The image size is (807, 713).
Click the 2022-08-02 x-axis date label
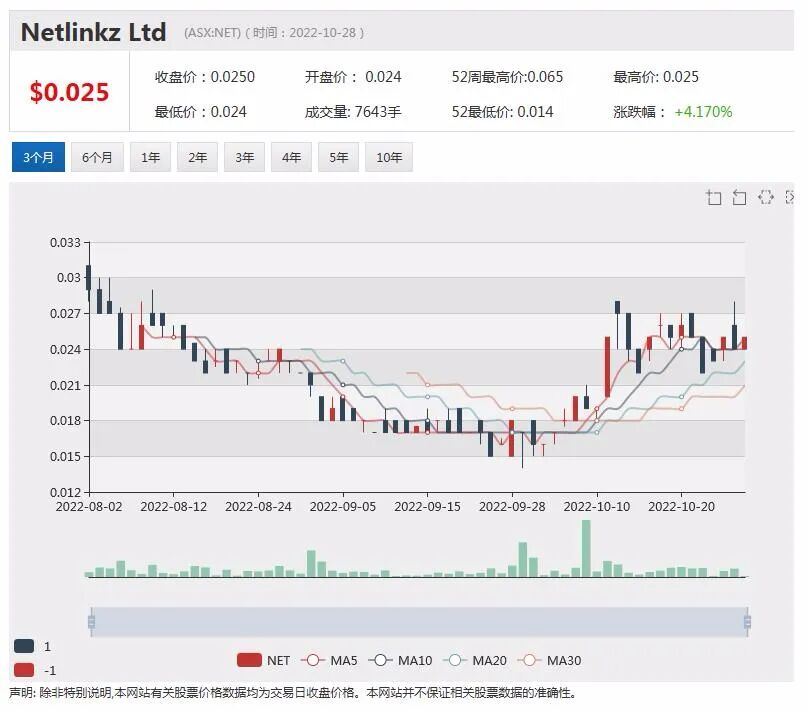tap(89, 507)
